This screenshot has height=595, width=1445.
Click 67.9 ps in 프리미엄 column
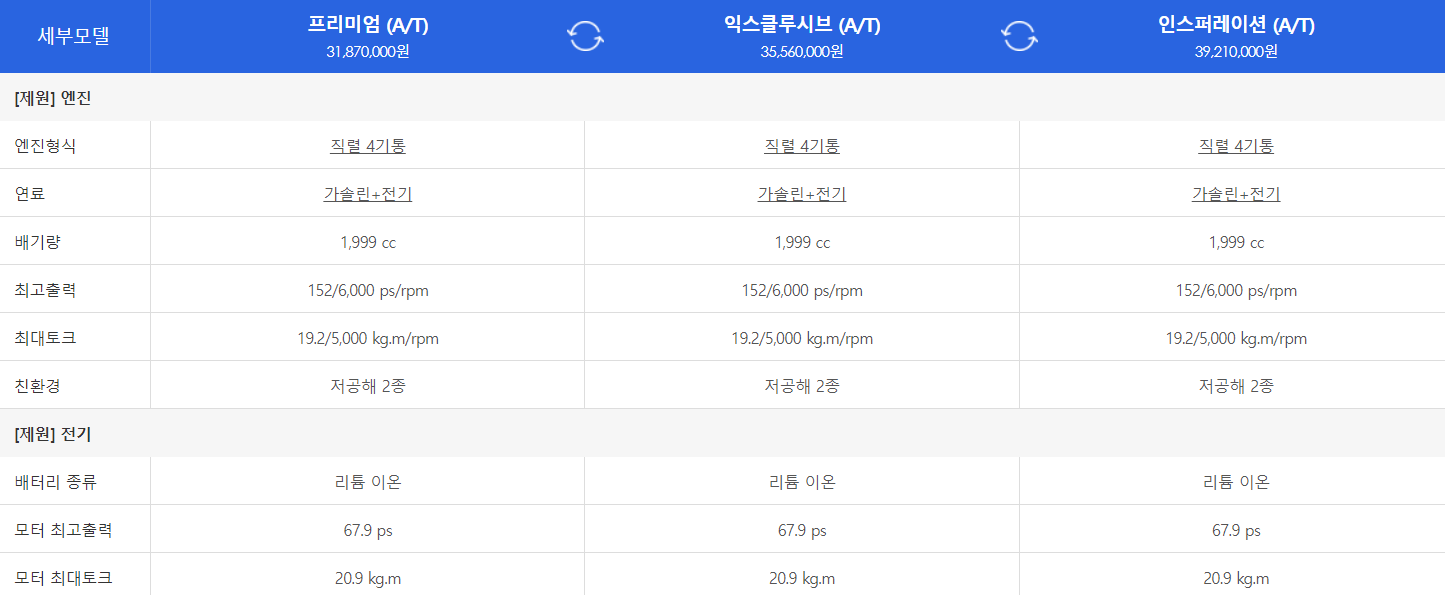click(368, 531)
